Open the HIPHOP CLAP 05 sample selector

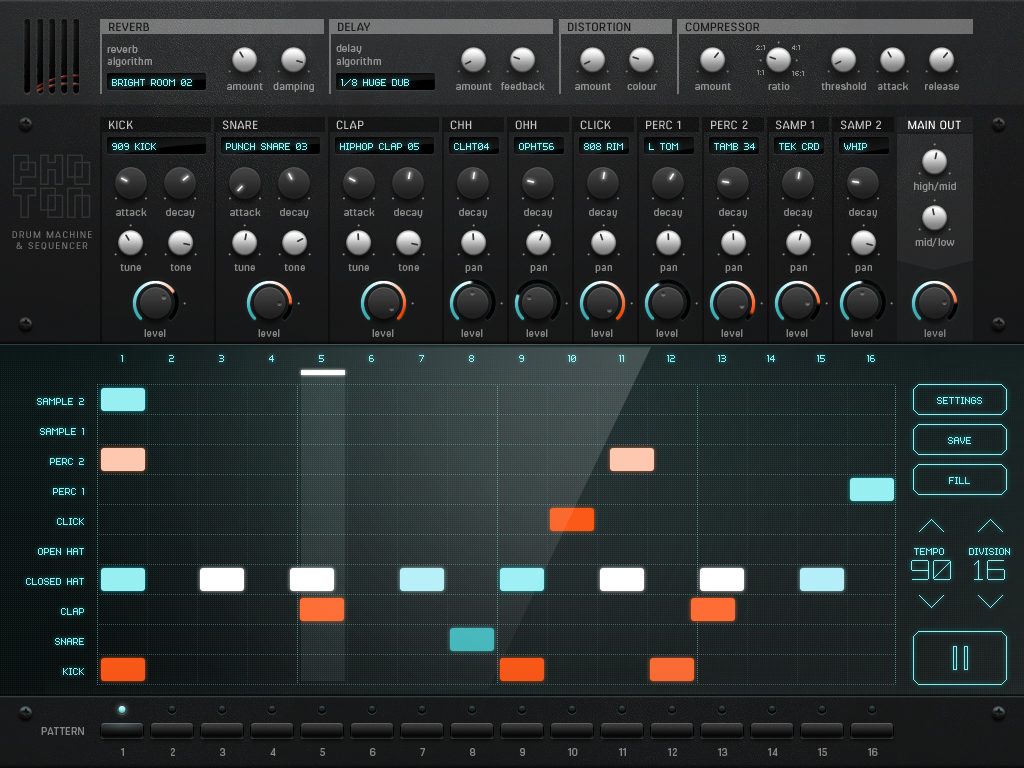pyautogui.click(x=384, y=146)
